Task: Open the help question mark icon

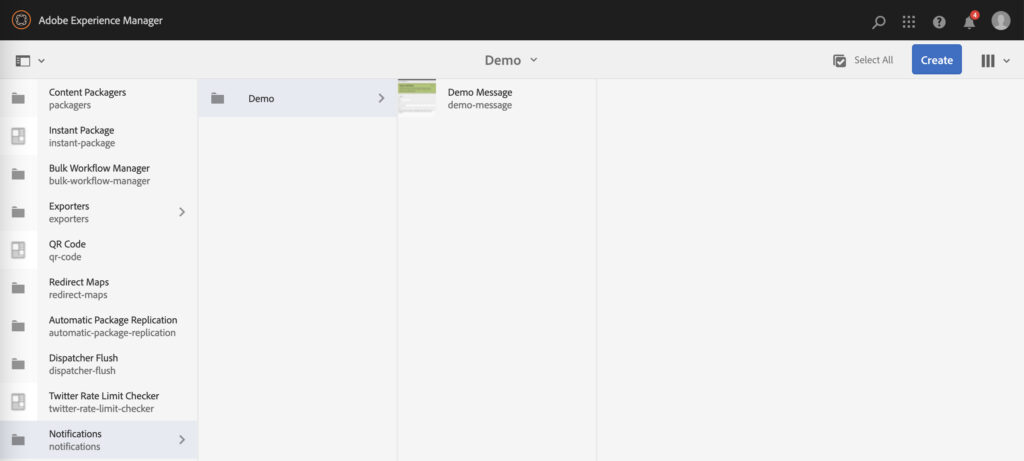Action: pos(939,22)
